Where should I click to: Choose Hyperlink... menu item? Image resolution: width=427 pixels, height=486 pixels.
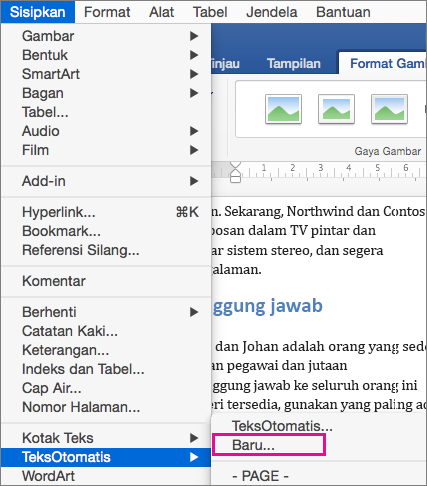[106, 212]
